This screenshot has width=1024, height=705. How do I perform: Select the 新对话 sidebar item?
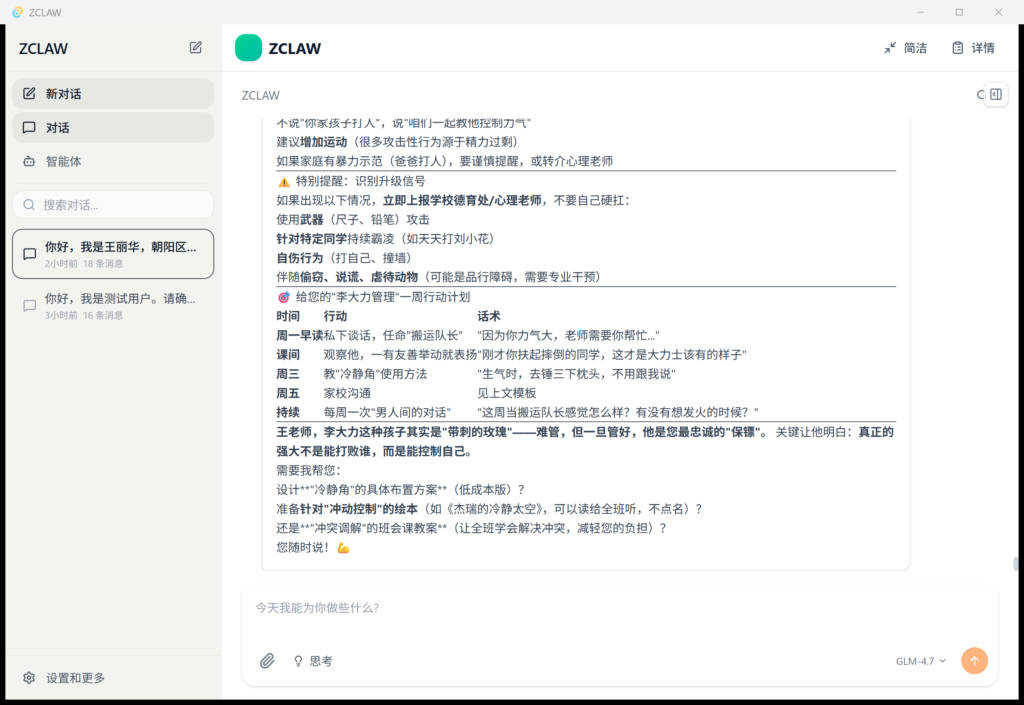tap(113, 94)
